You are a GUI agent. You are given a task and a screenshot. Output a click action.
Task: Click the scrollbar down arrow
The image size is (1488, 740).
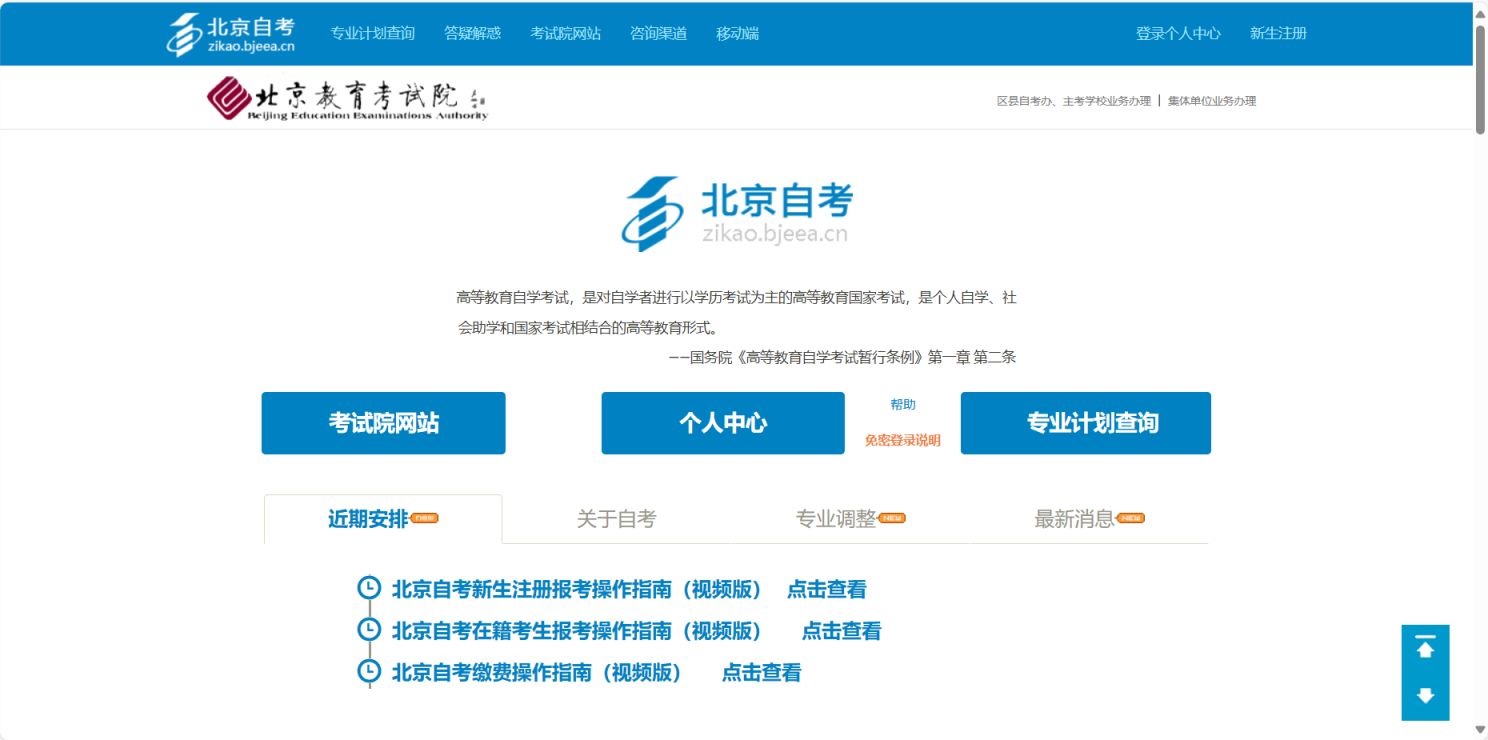(1480, 728)
